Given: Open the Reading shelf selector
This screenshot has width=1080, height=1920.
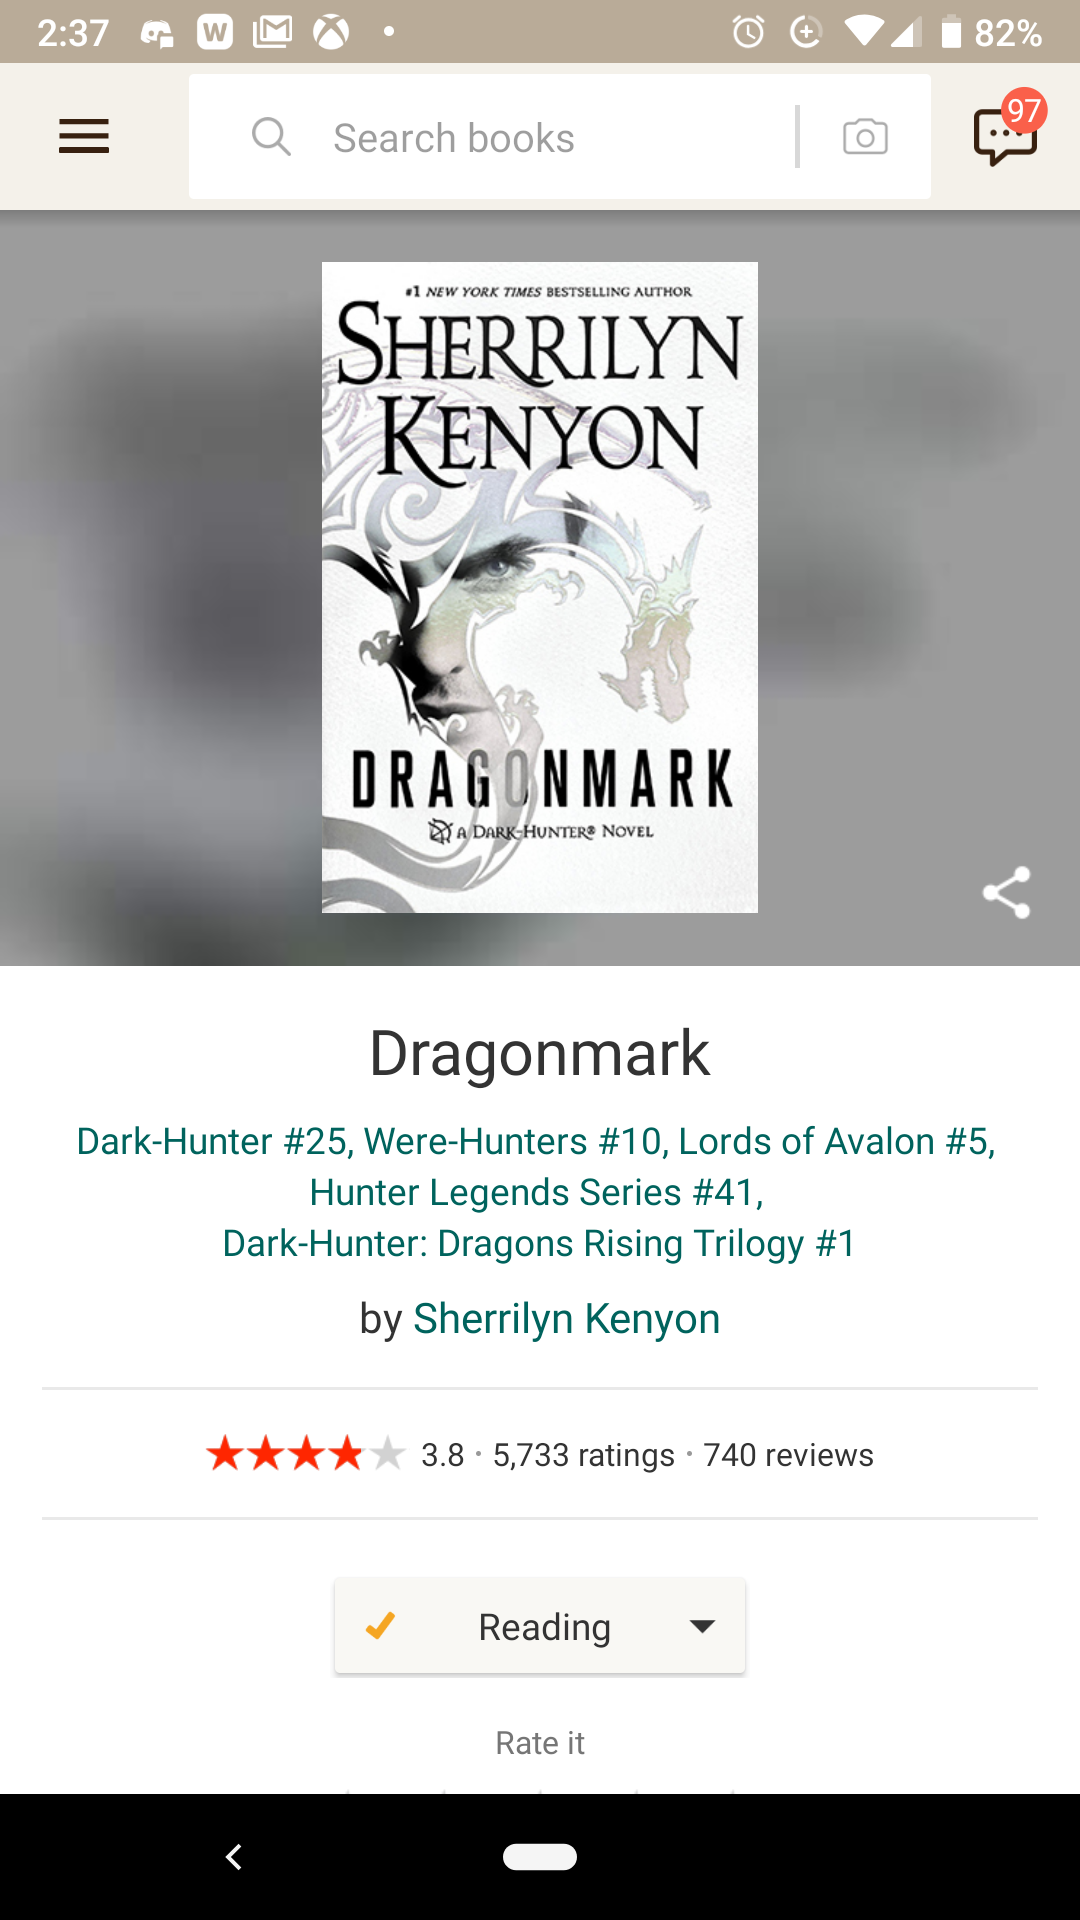Looking at the screenshot, I should coord(540,1626).
